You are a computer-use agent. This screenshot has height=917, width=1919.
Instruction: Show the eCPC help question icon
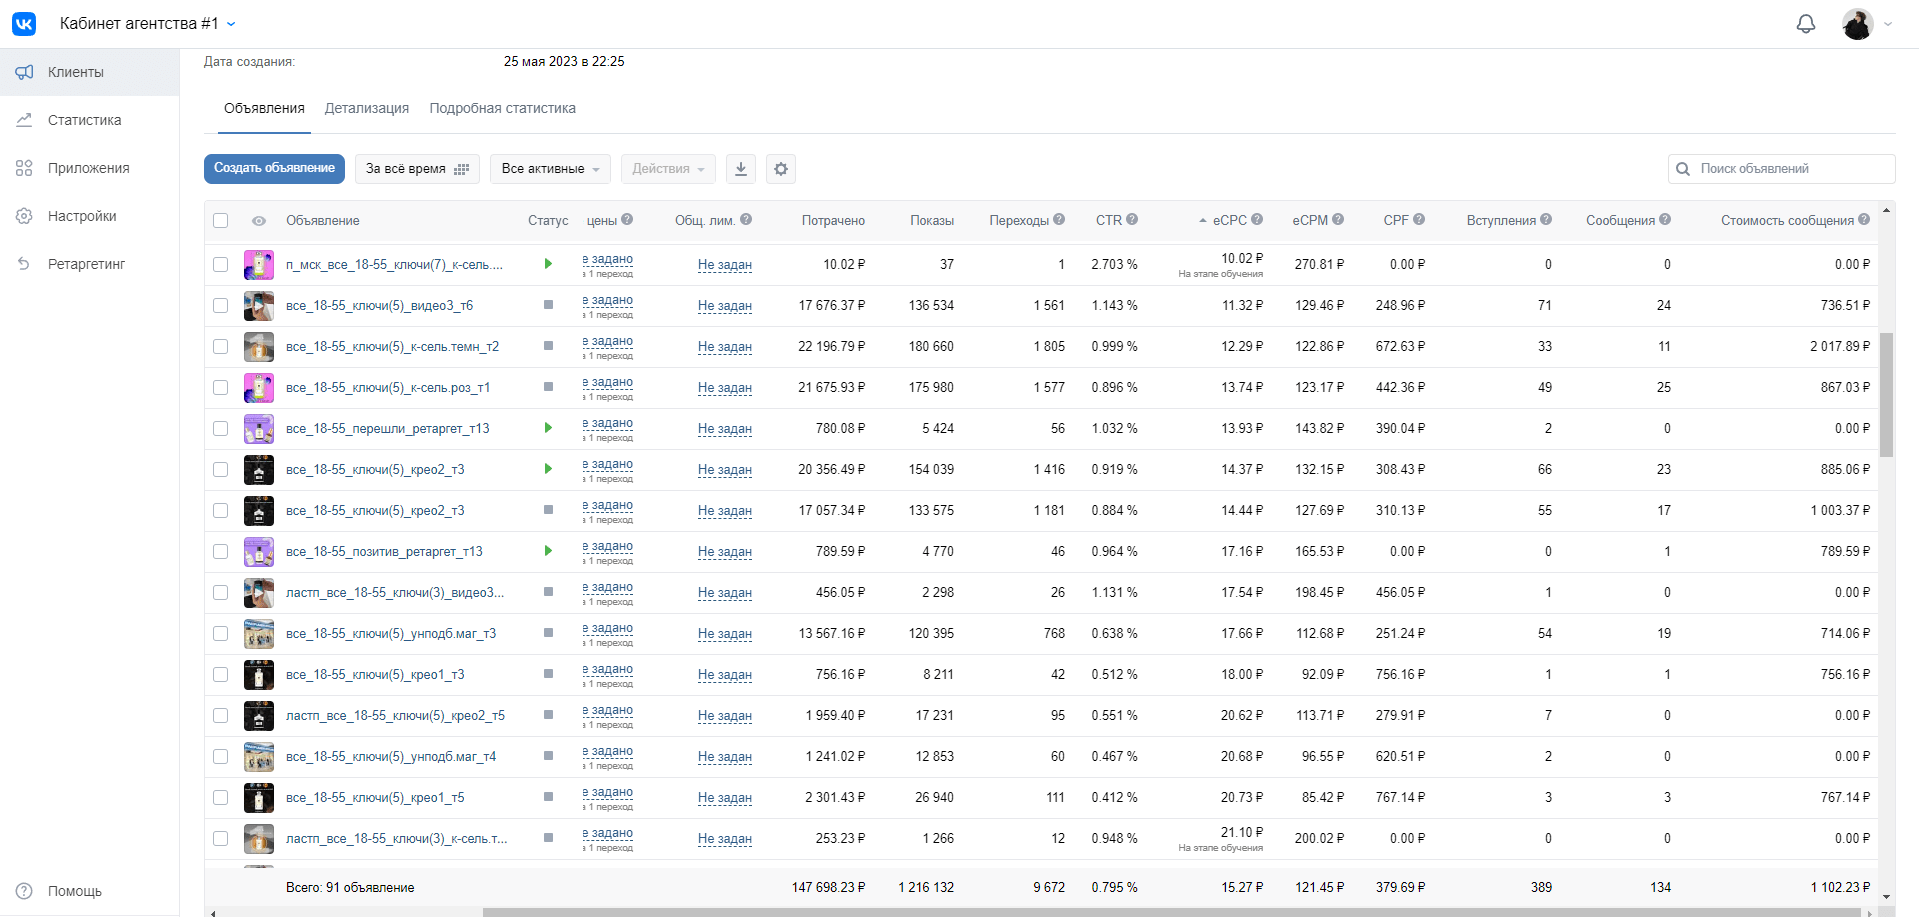1257,219
